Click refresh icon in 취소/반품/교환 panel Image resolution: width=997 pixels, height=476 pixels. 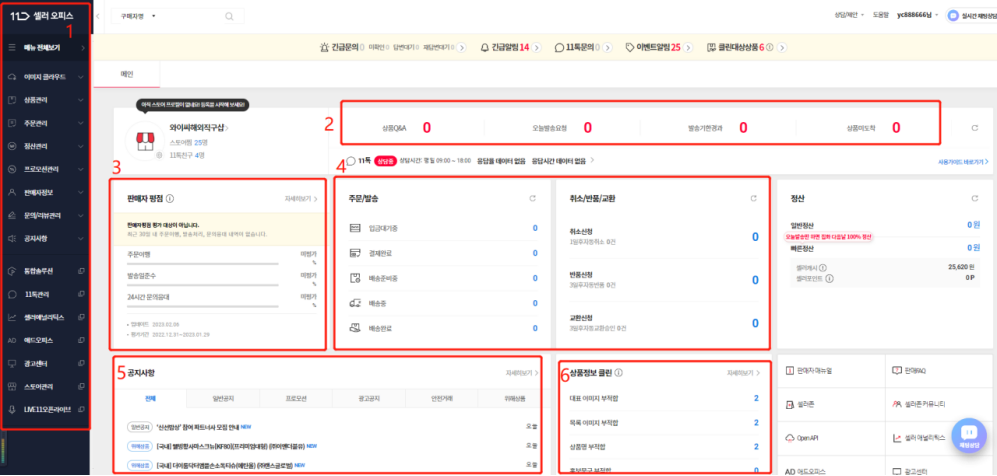coord(753,198)
